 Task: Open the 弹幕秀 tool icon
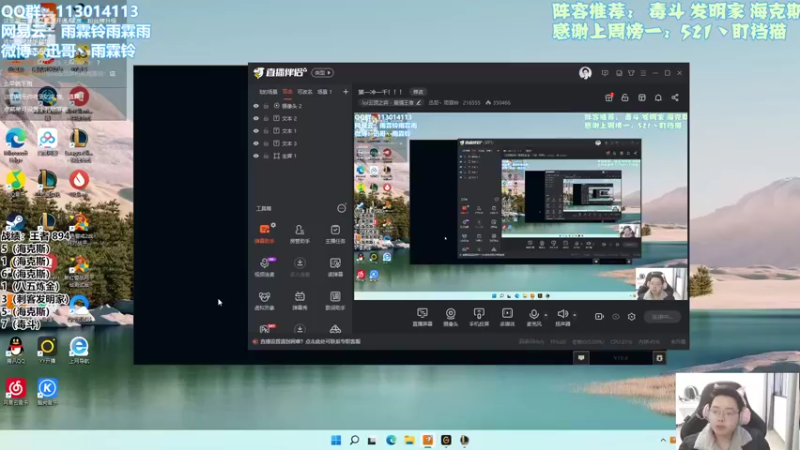(299, 300)
